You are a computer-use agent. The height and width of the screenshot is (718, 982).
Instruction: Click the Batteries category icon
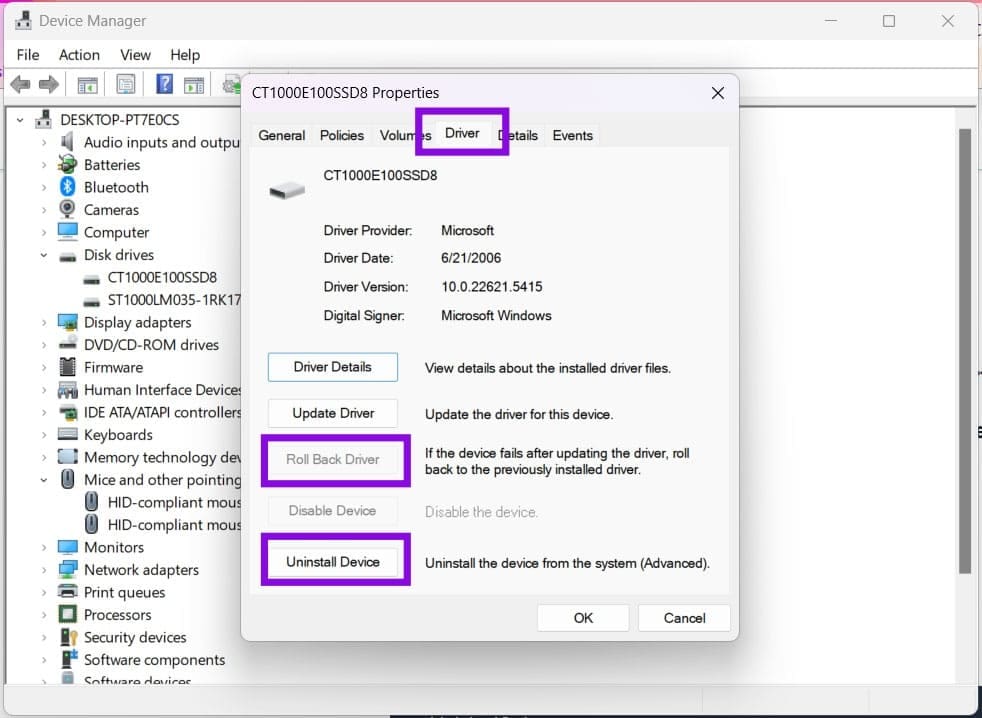(68, 164)
